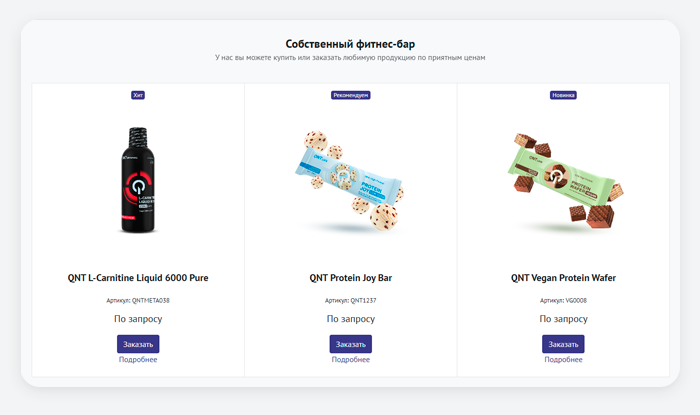700x415 pixels.
Task: Open the QNT L-Carnitine Liquid 6000 Pure title
Action: coord(138,278)
